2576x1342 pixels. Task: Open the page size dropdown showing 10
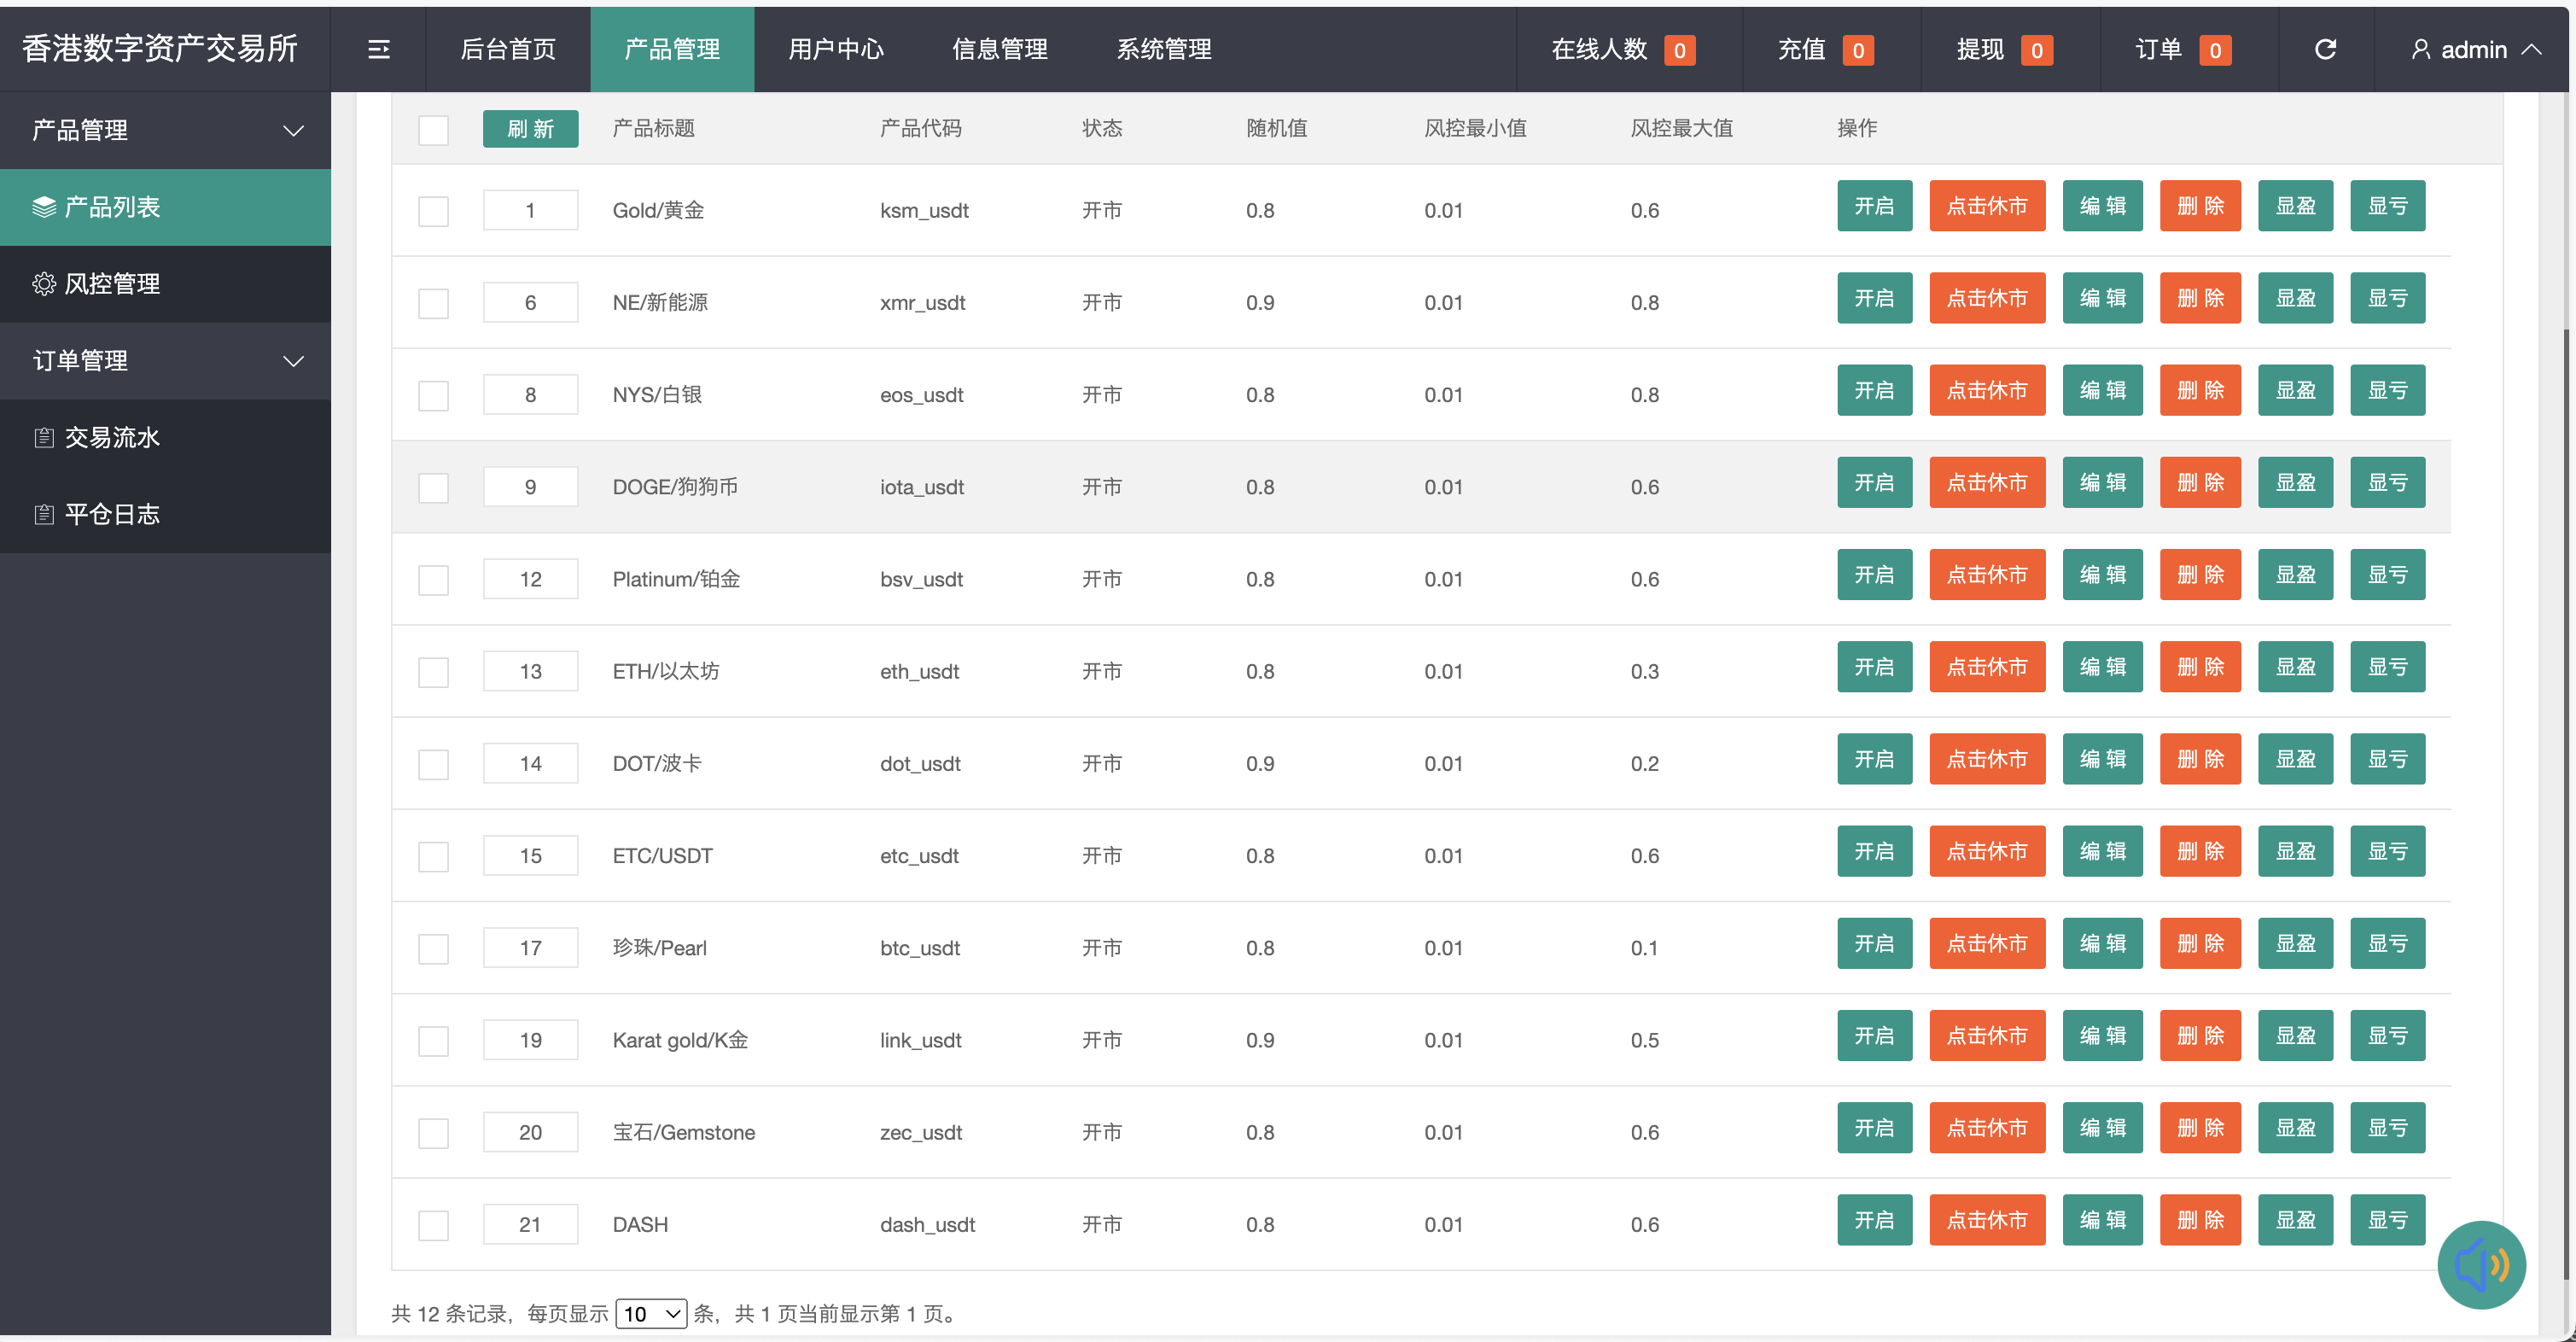651,1313
